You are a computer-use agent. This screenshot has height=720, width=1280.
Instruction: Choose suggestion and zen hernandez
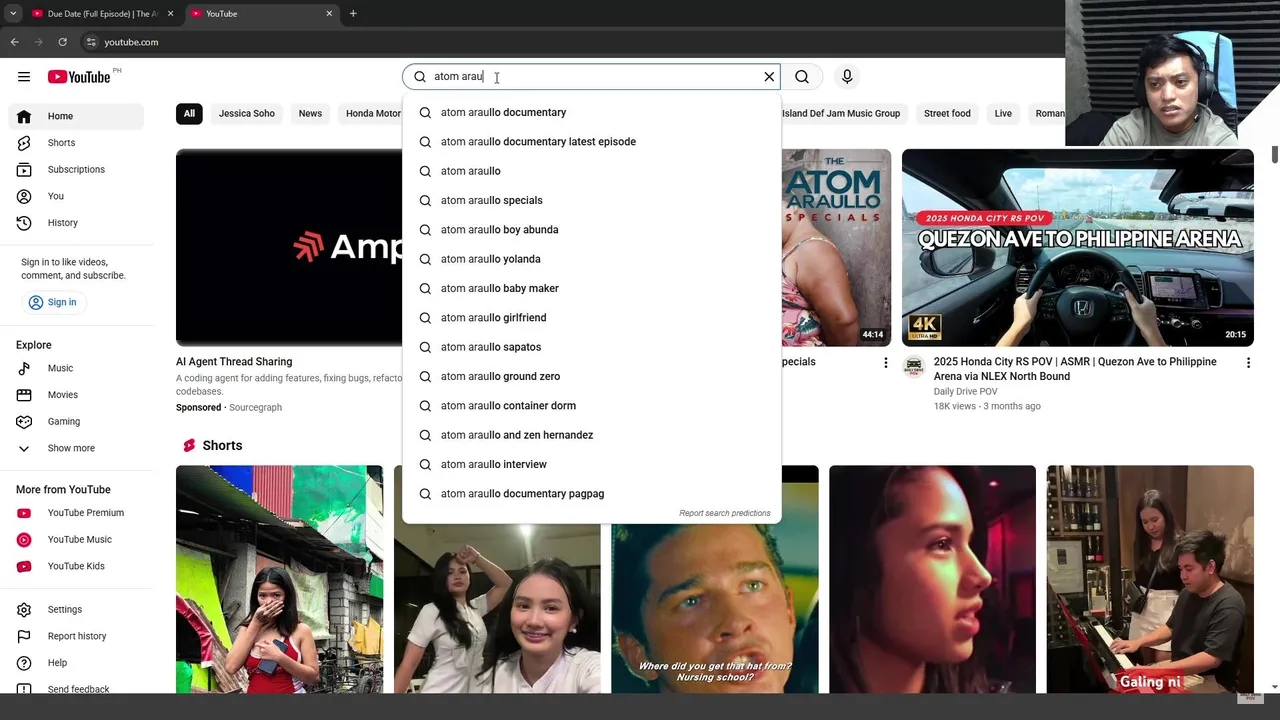[x=591, y=435]
